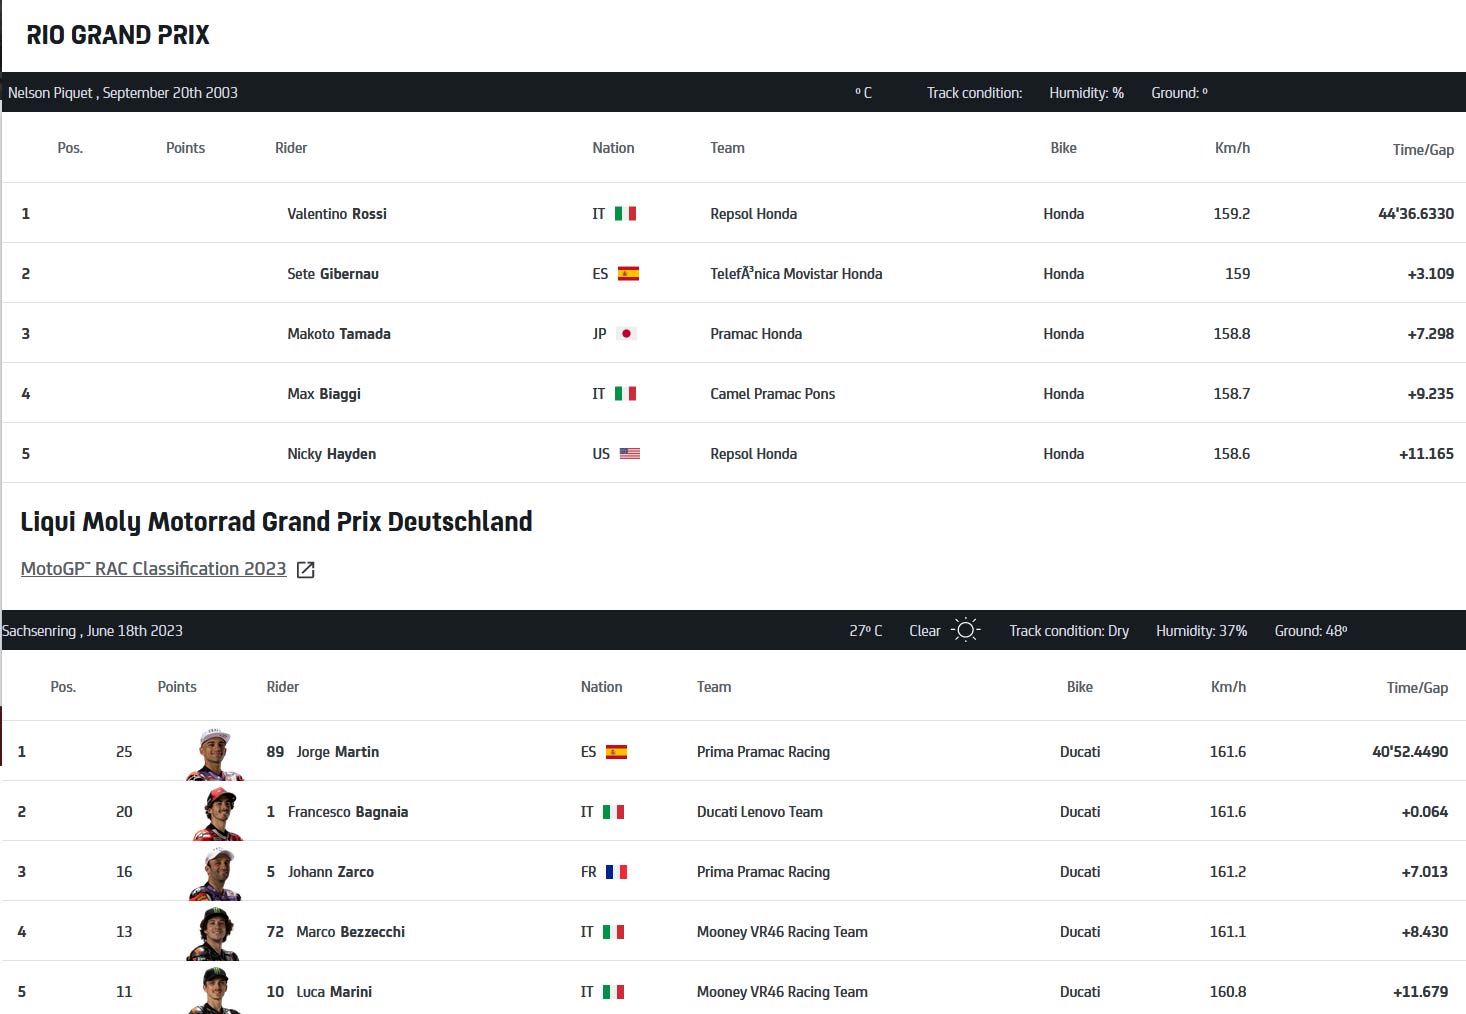Click the Japanese flag in Makoto Tamada's row
Image resolution: width=1466 pixels, height=1014 pixels.
tap(626, 334)
